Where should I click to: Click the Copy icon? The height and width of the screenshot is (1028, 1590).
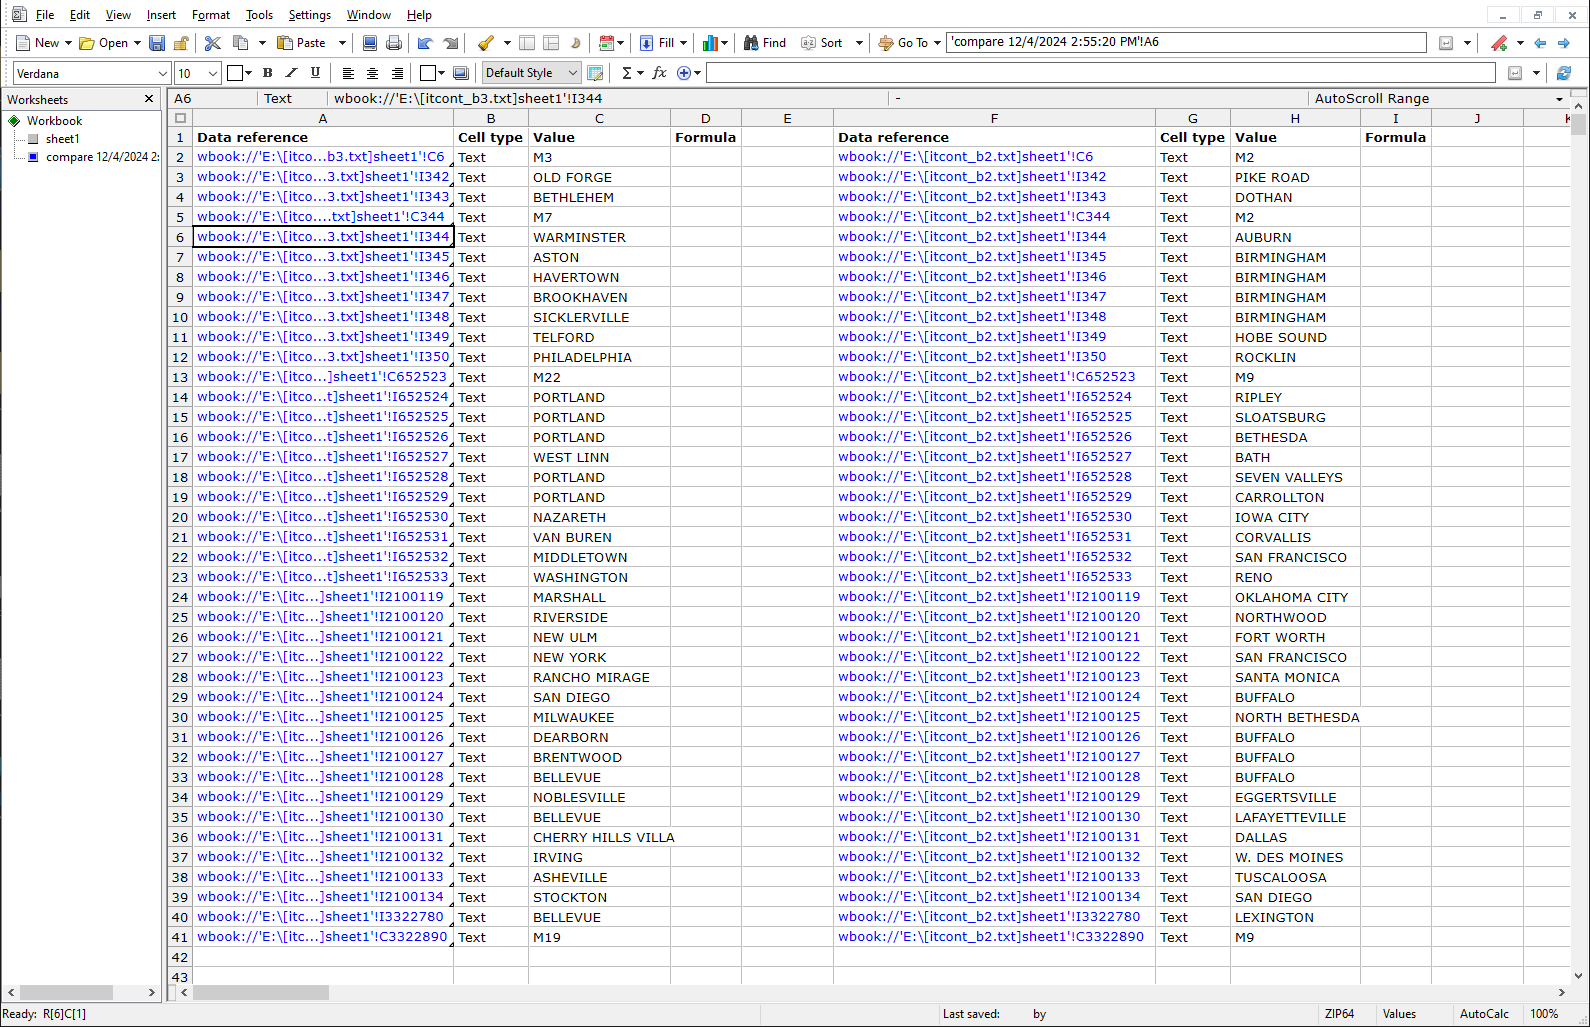click(x=241, y=43)
